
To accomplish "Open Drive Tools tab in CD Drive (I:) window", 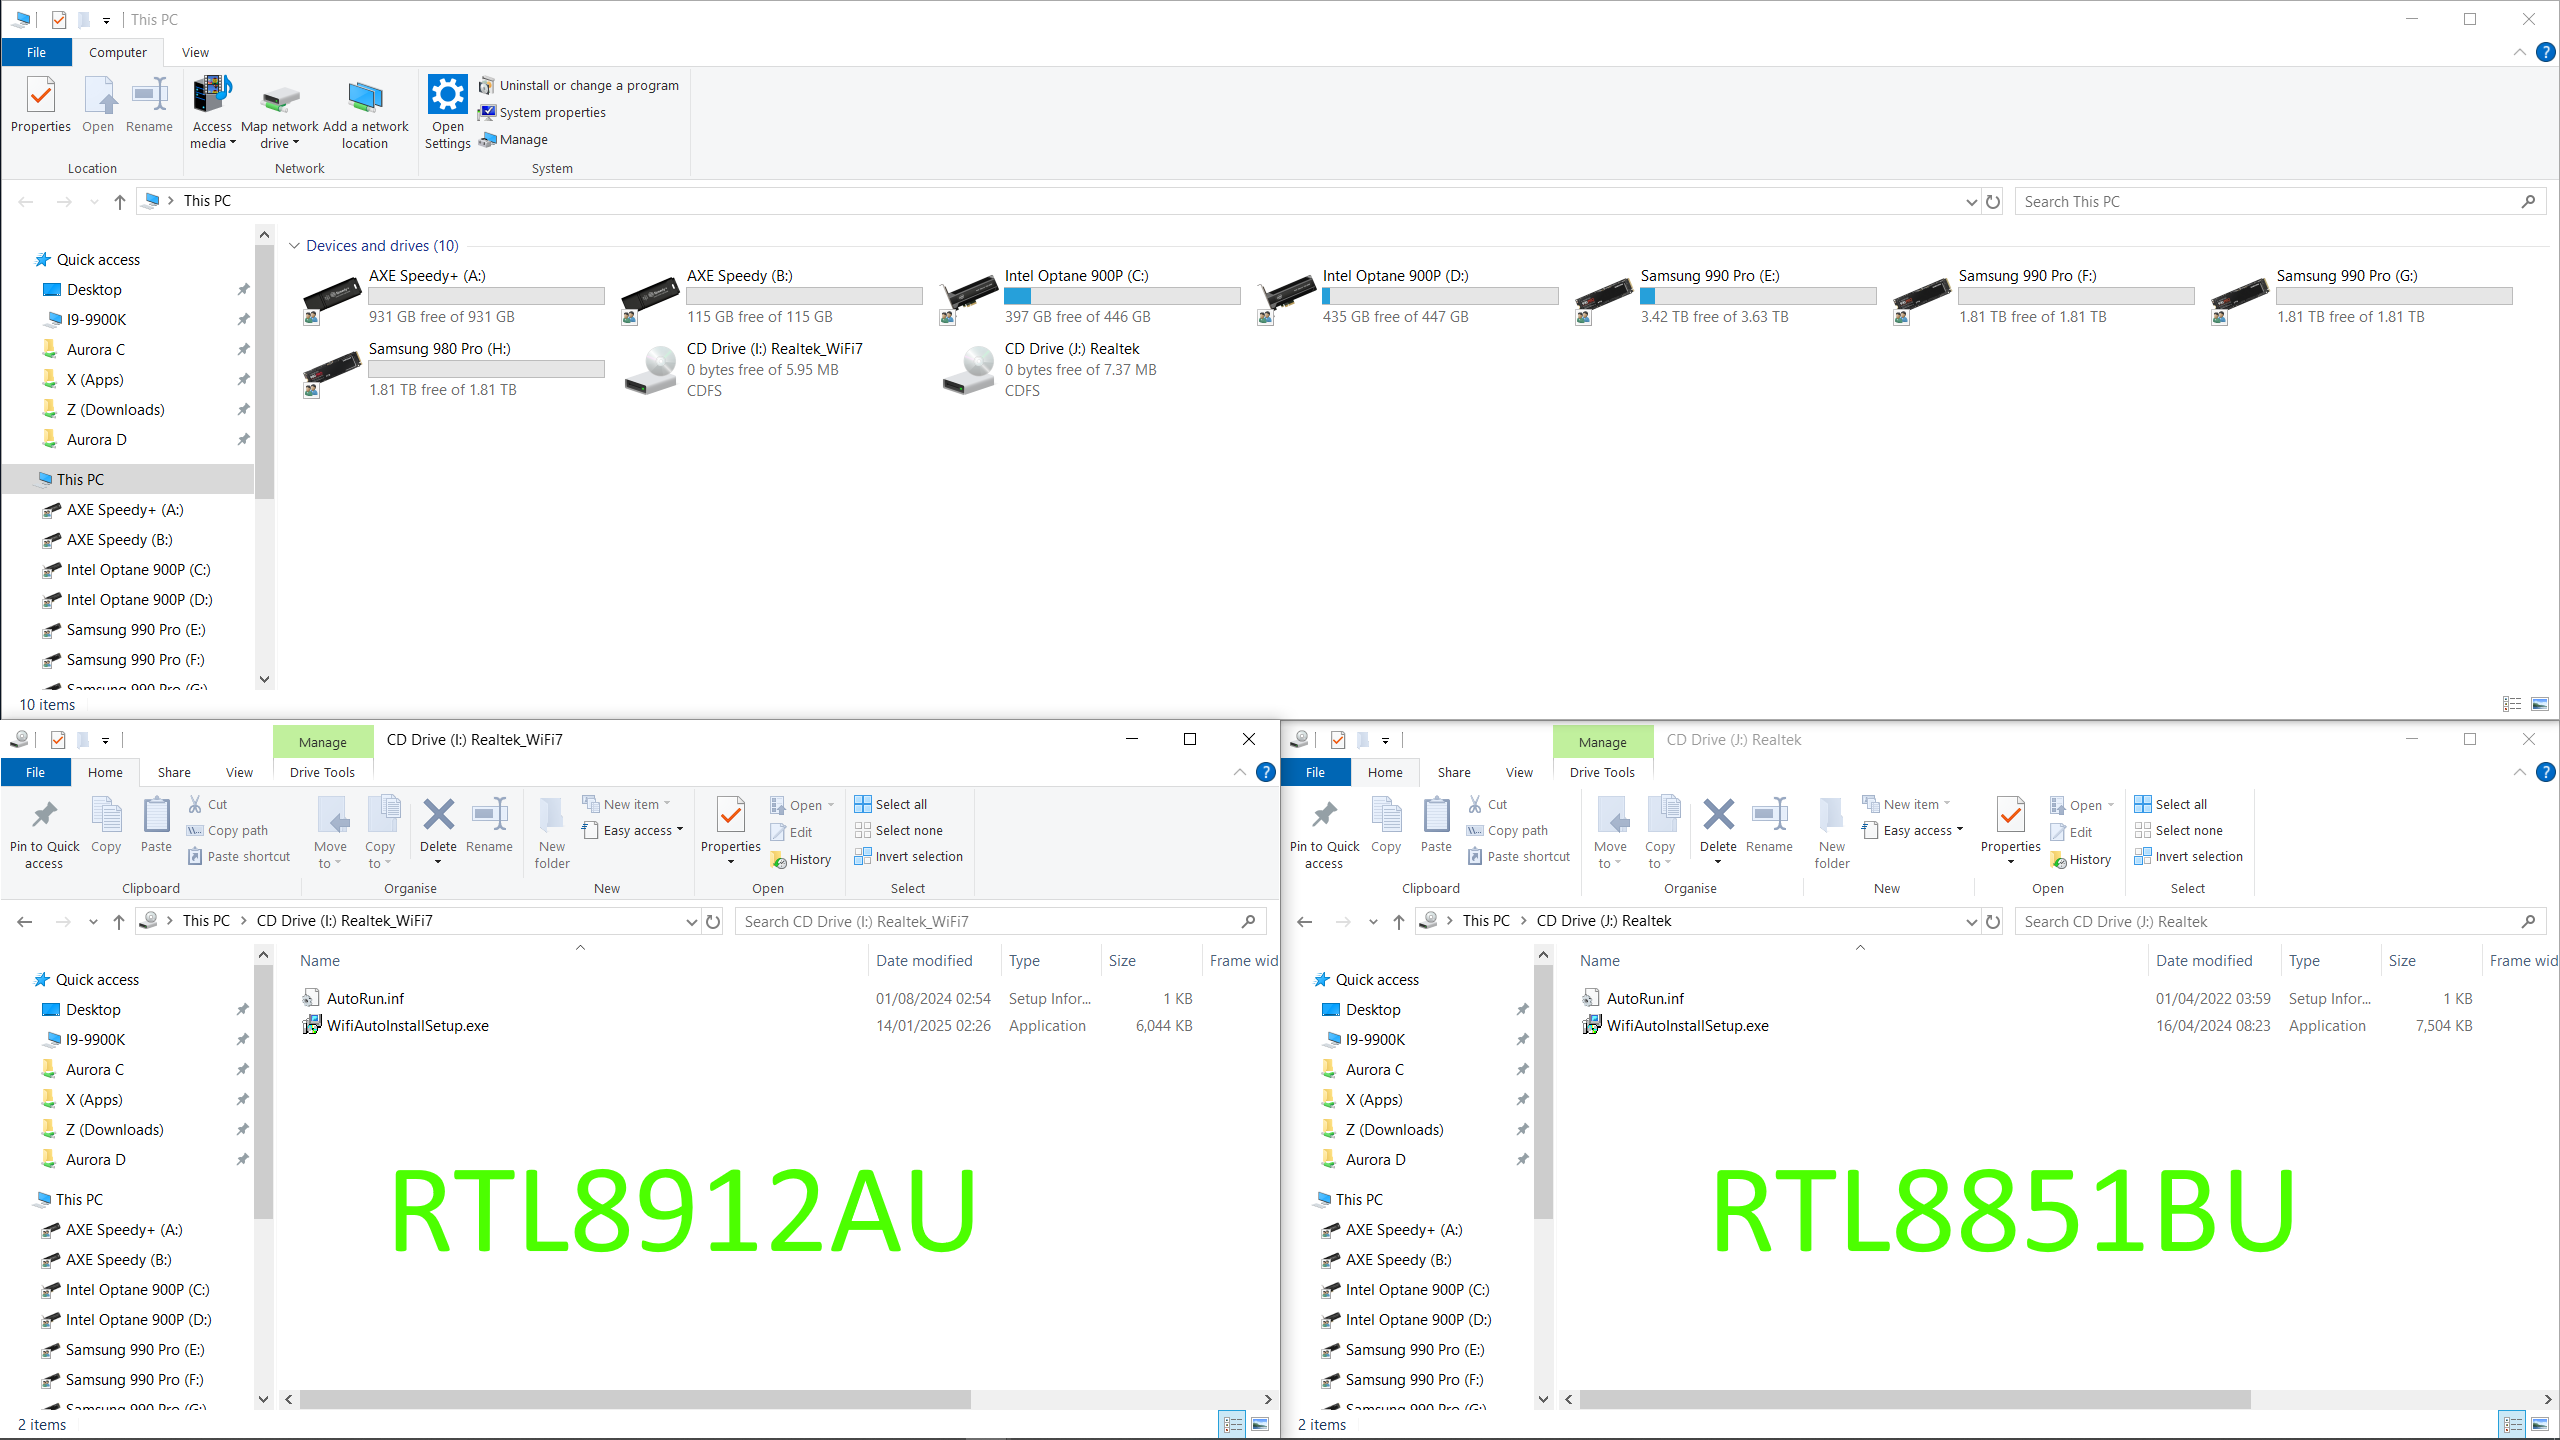I will pyautogui.click(x=322, y=772).
